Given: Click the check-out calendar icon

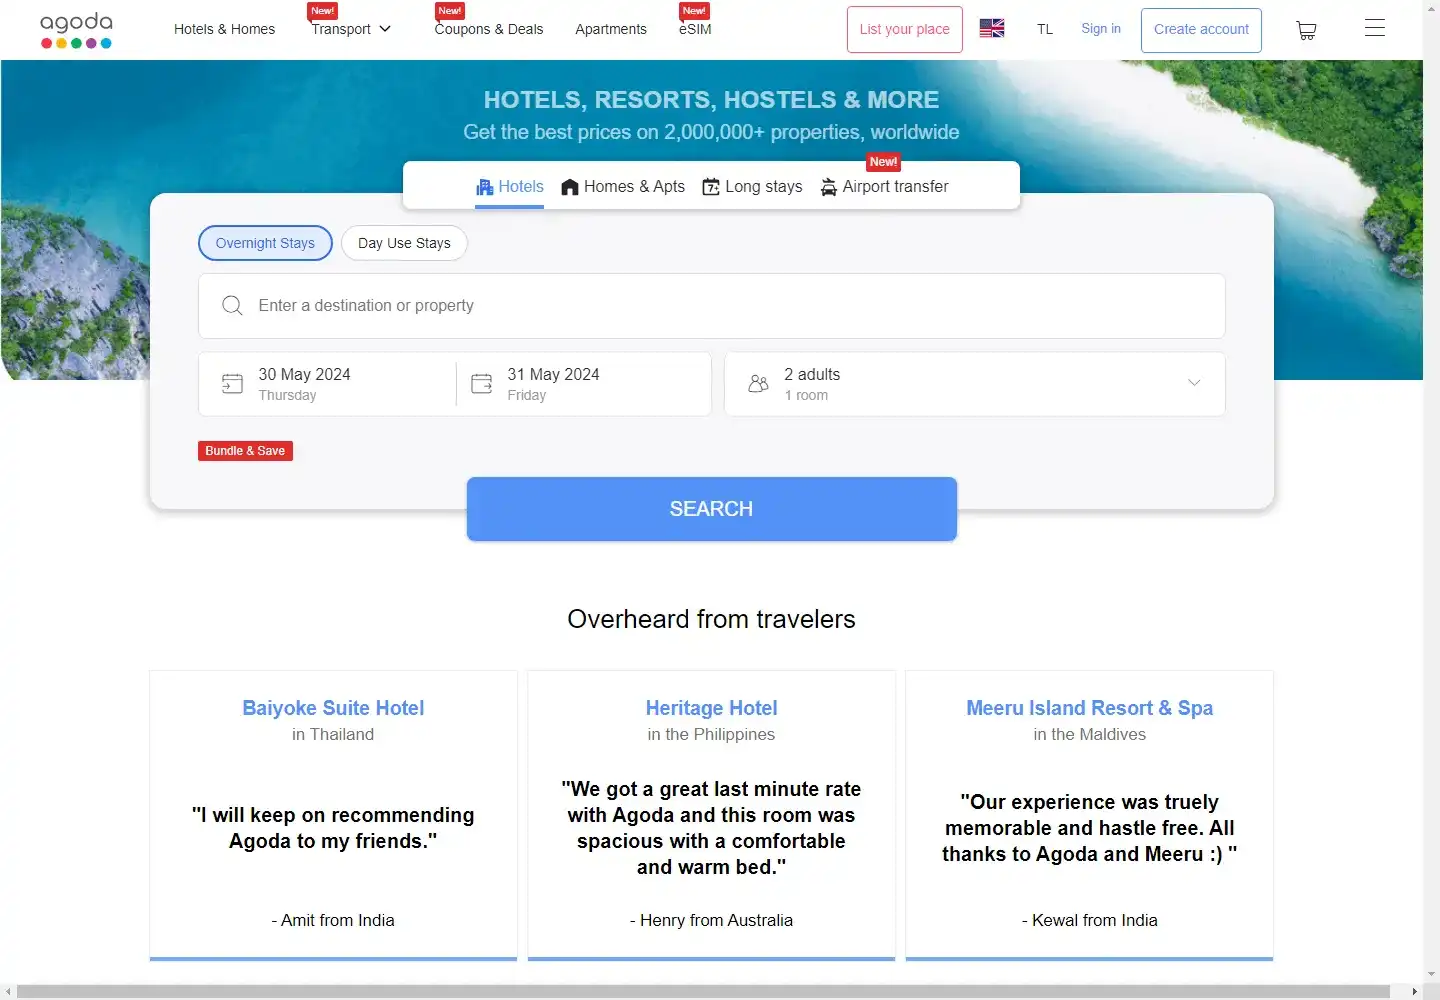Looking at the screenshot, I should 481,384.
